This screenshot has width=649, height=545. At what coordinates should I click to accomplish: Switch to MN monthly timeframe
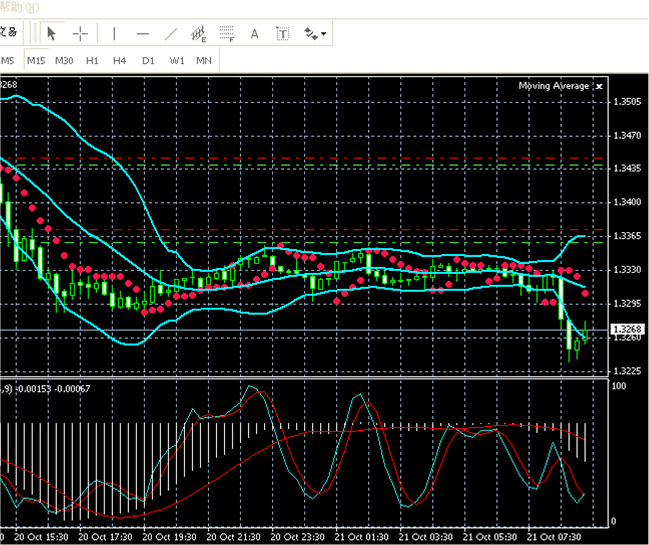204,61
